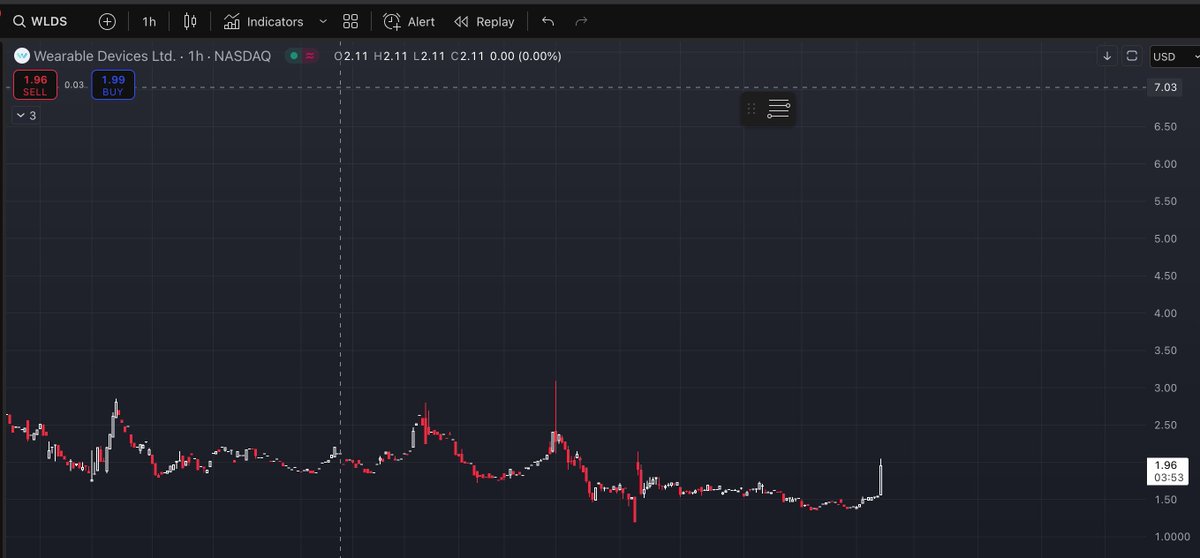Open the indicator templates grid icon
This screenshot has height=558, width=1200.
coord(350,21)
